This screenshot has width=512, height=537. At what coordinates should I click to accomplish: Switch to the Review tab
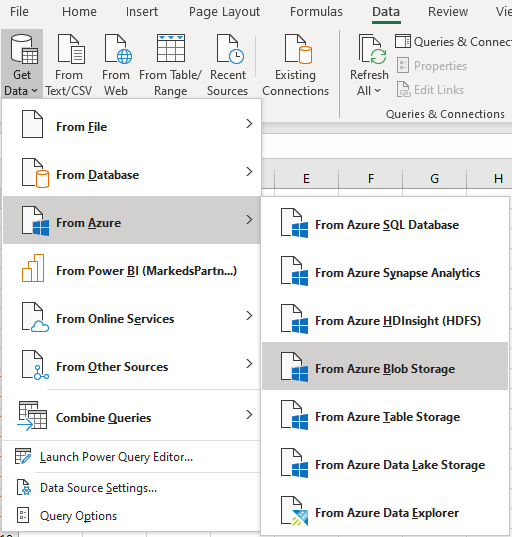[448, 12]
